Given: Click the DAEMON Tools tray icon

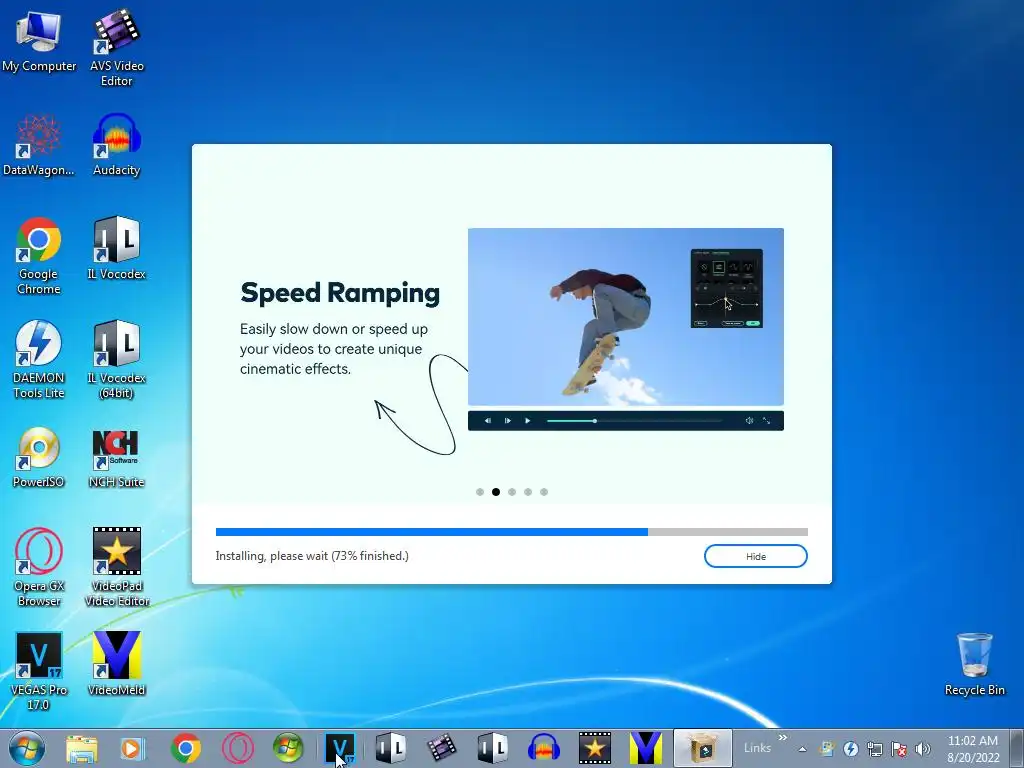Looking at the screenshot, I should (x=850, y=749).
